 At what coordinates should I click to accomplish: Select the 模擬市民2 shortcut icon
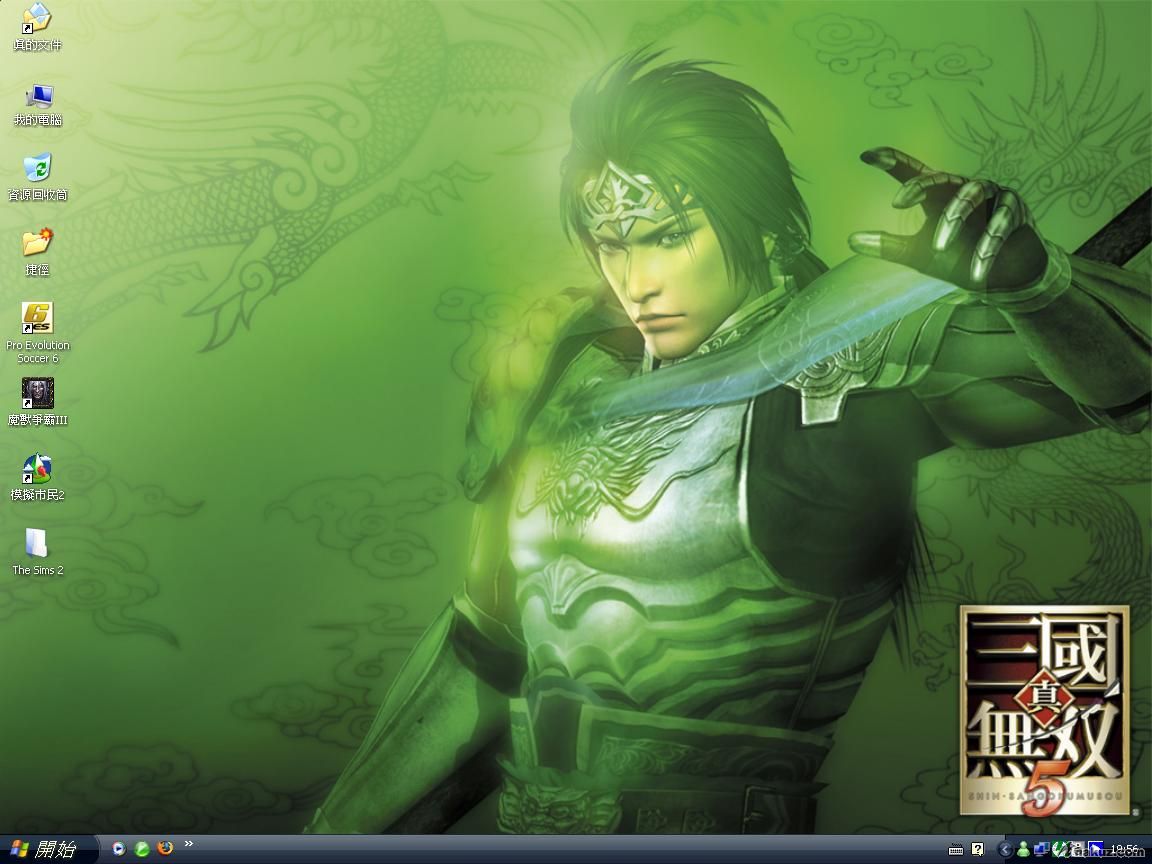point(37,477)
